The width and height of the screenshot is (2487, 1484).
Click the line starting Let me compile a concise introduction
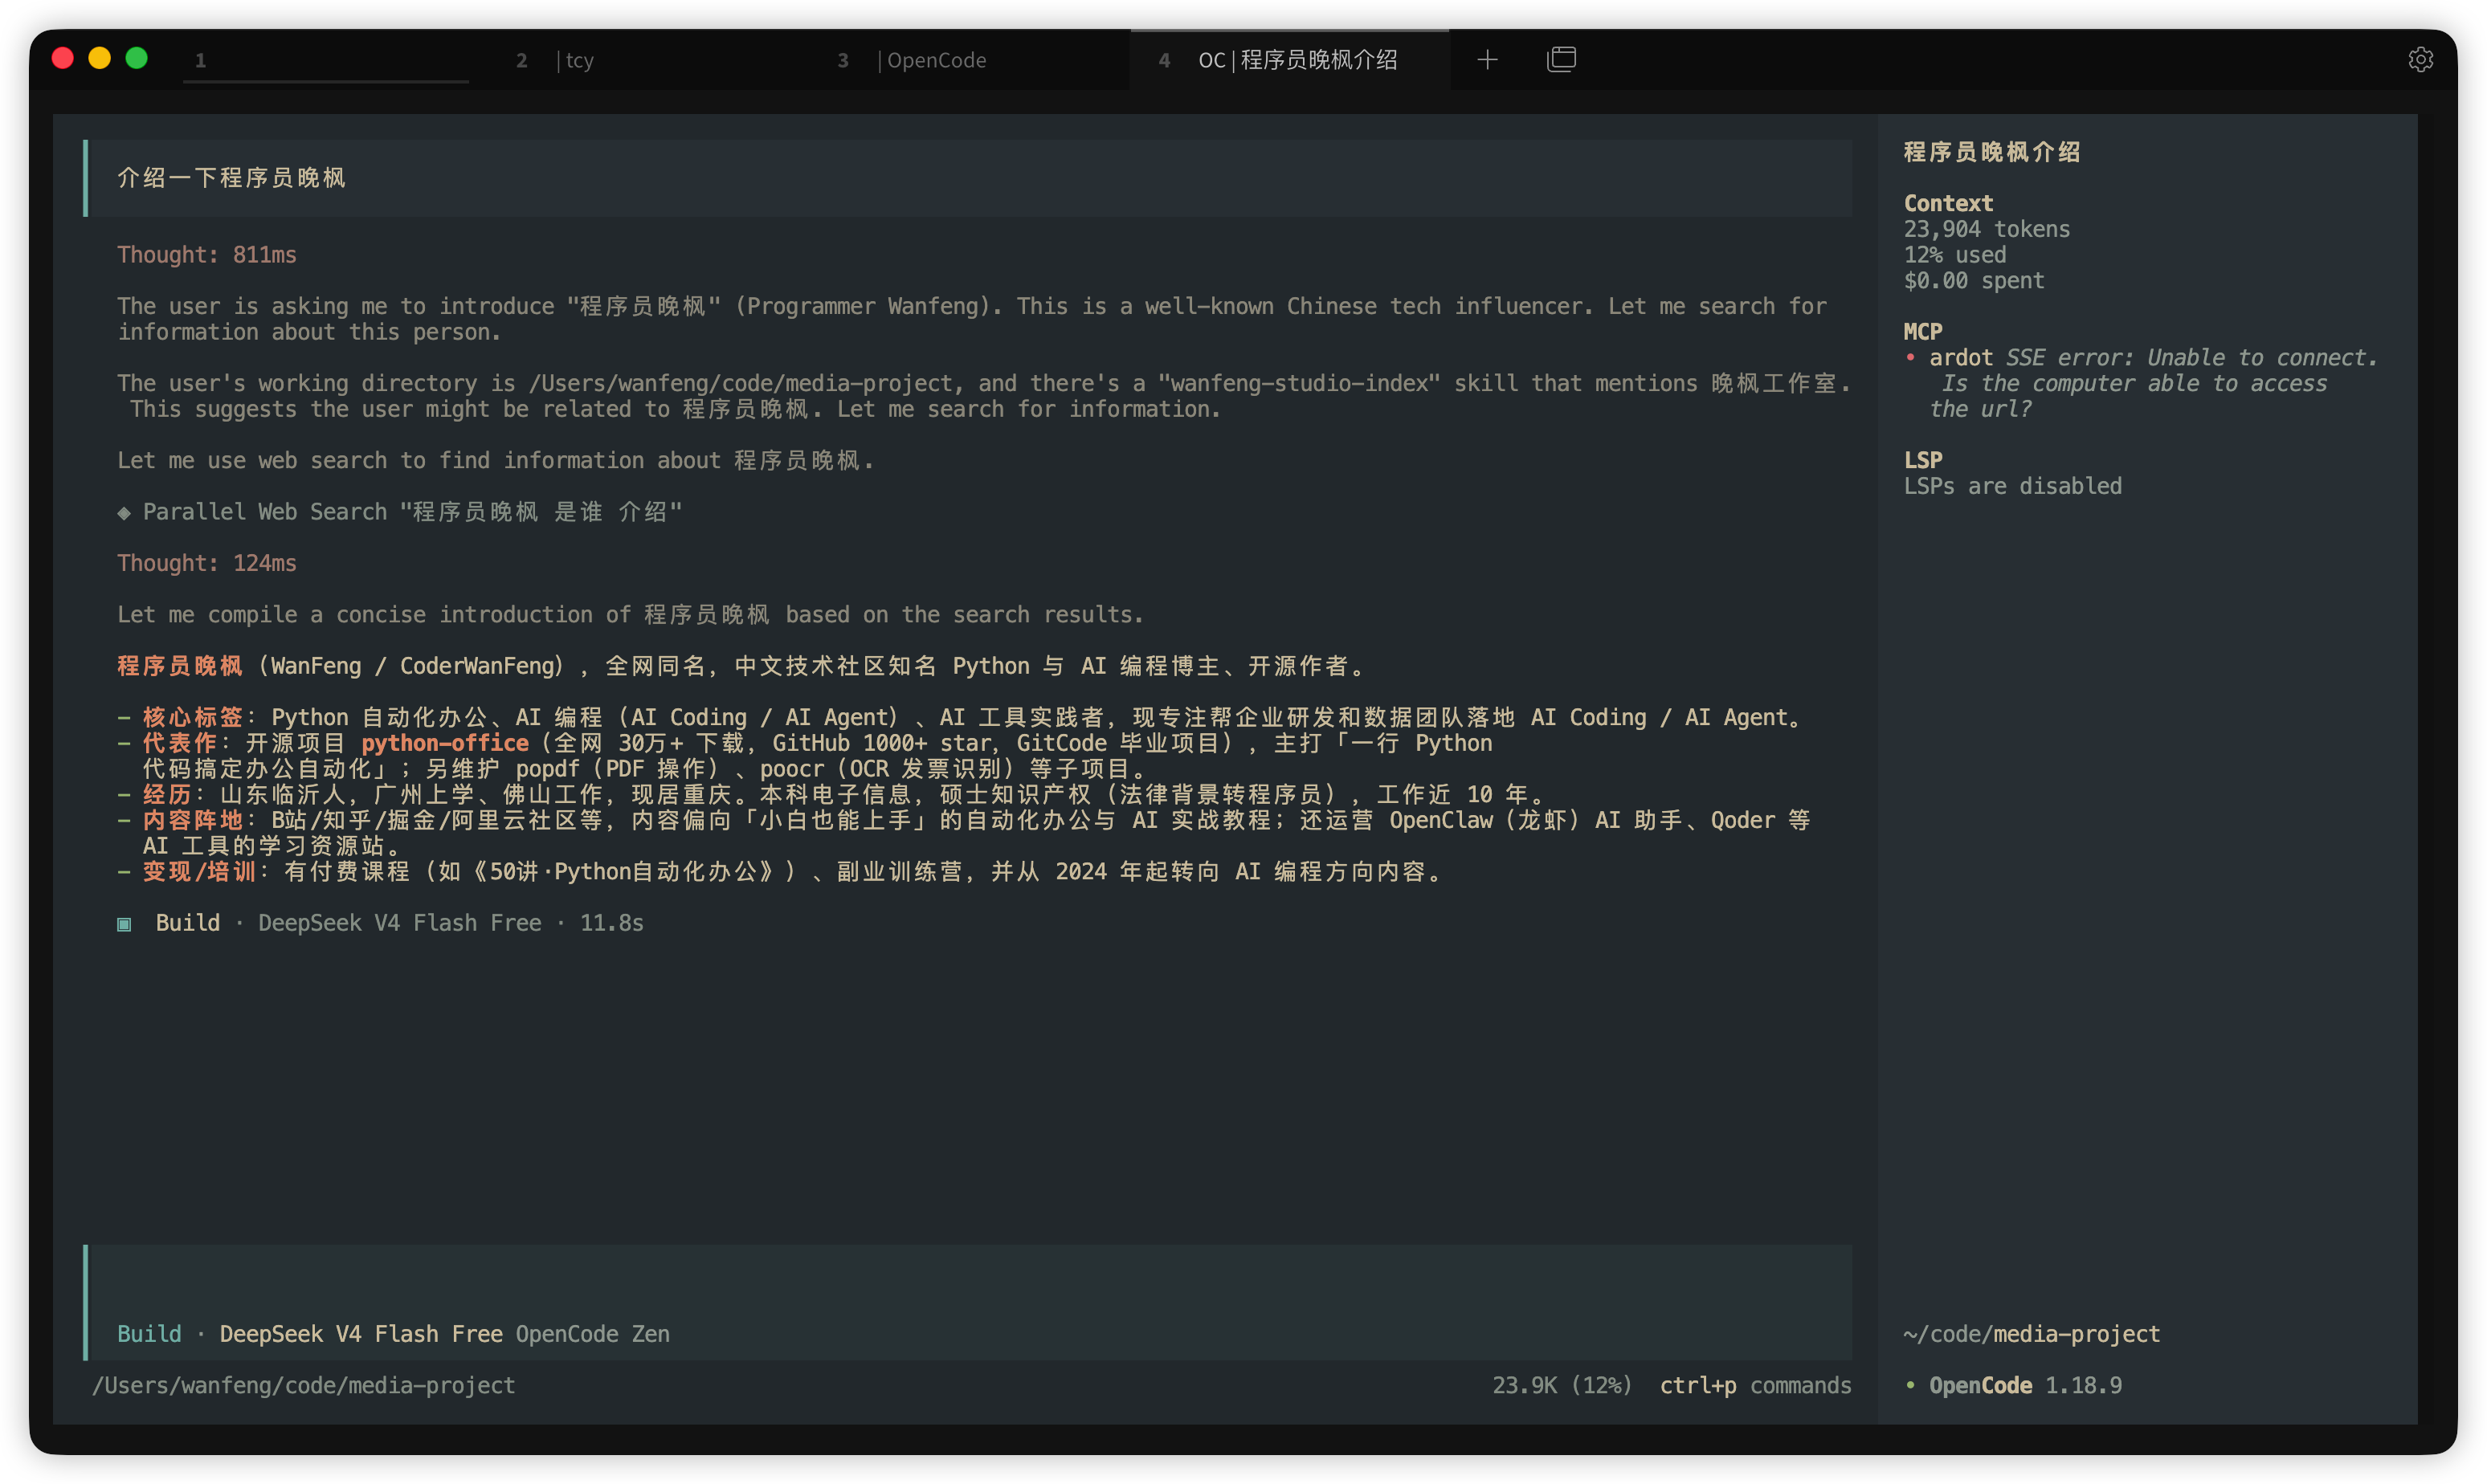[x=630, y=615]
